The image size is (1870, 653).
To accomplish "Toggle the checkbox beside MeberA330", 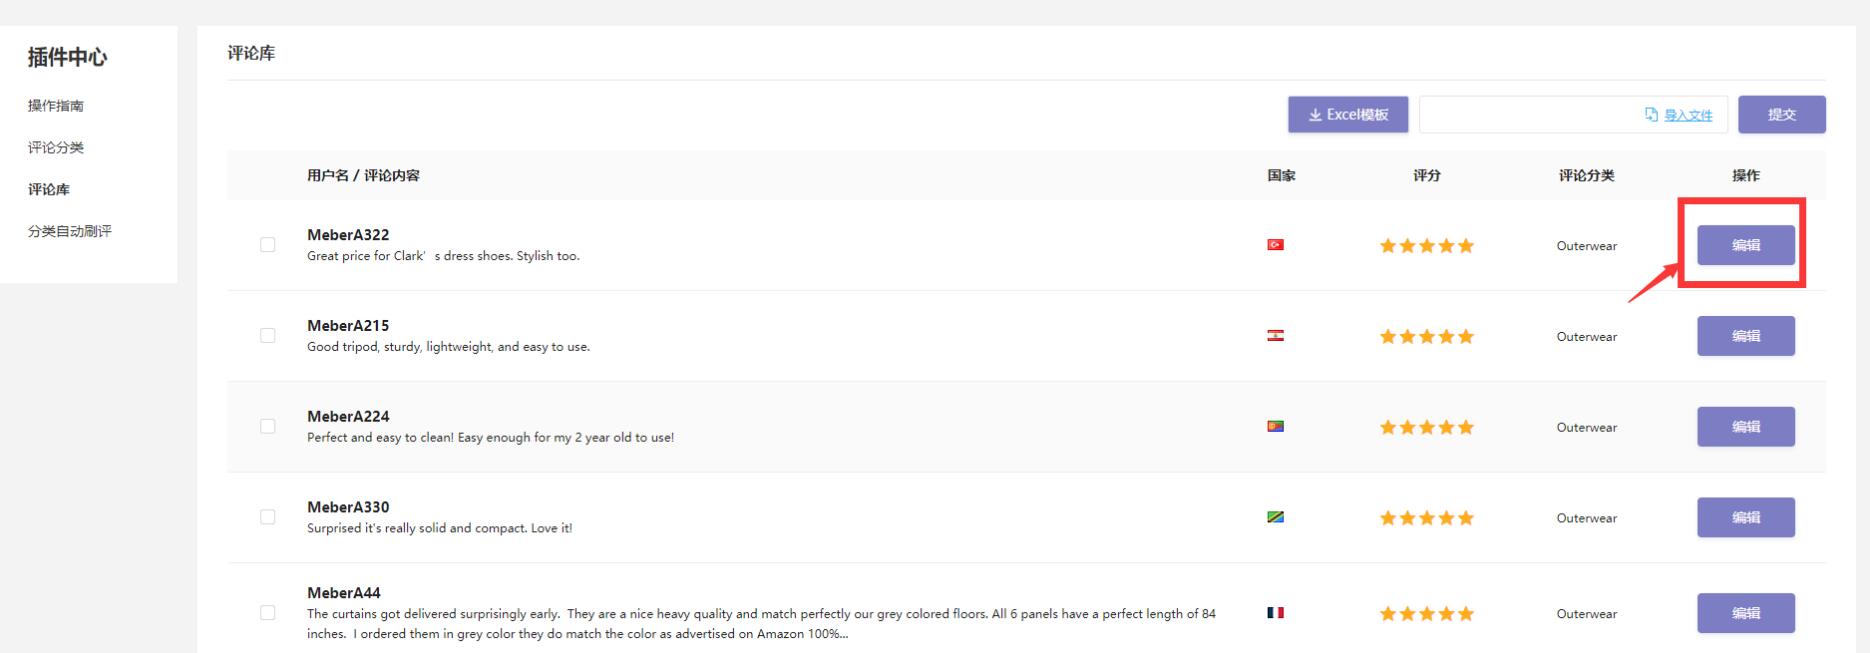I will pos(268,517).
